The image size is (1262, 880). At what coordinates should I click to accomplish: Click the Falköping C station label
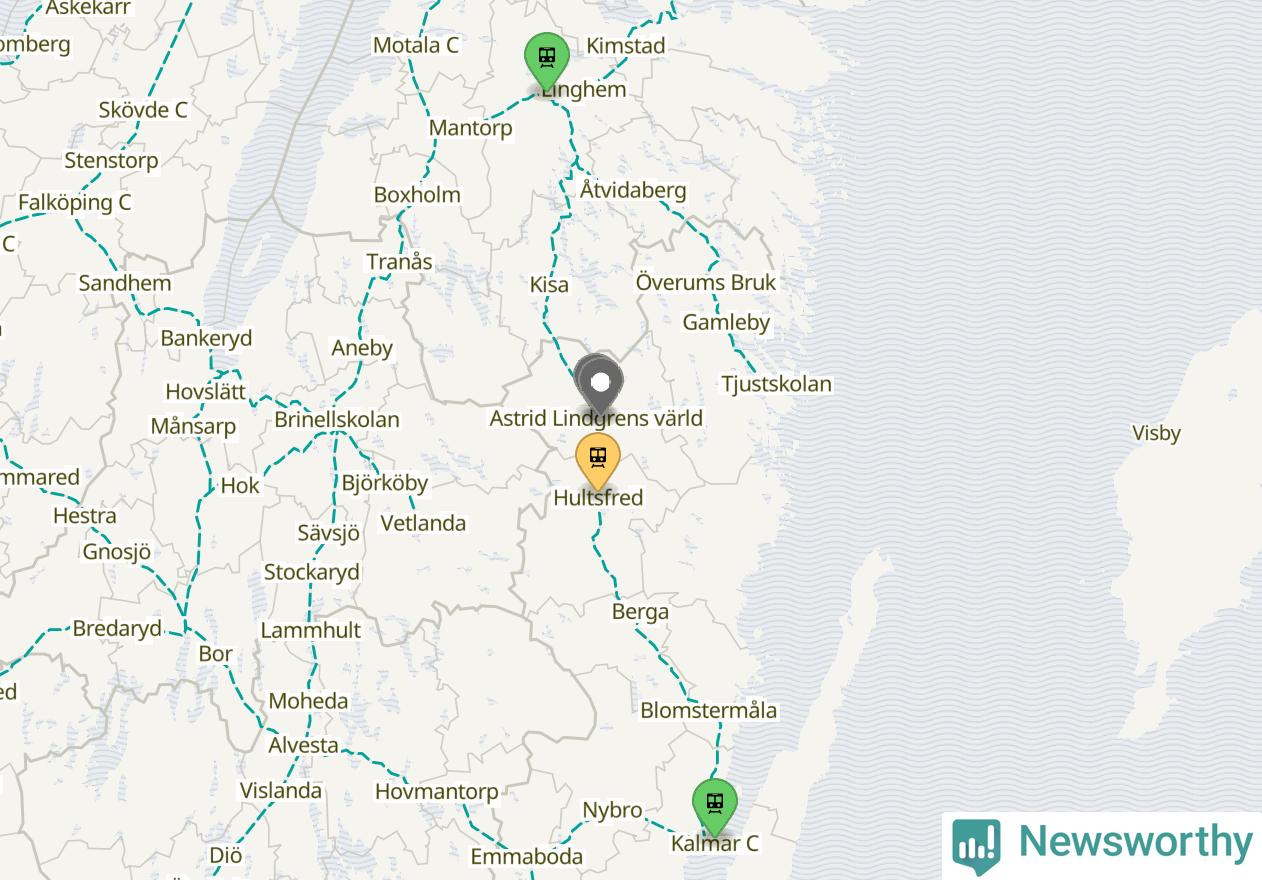coord(75,202)
